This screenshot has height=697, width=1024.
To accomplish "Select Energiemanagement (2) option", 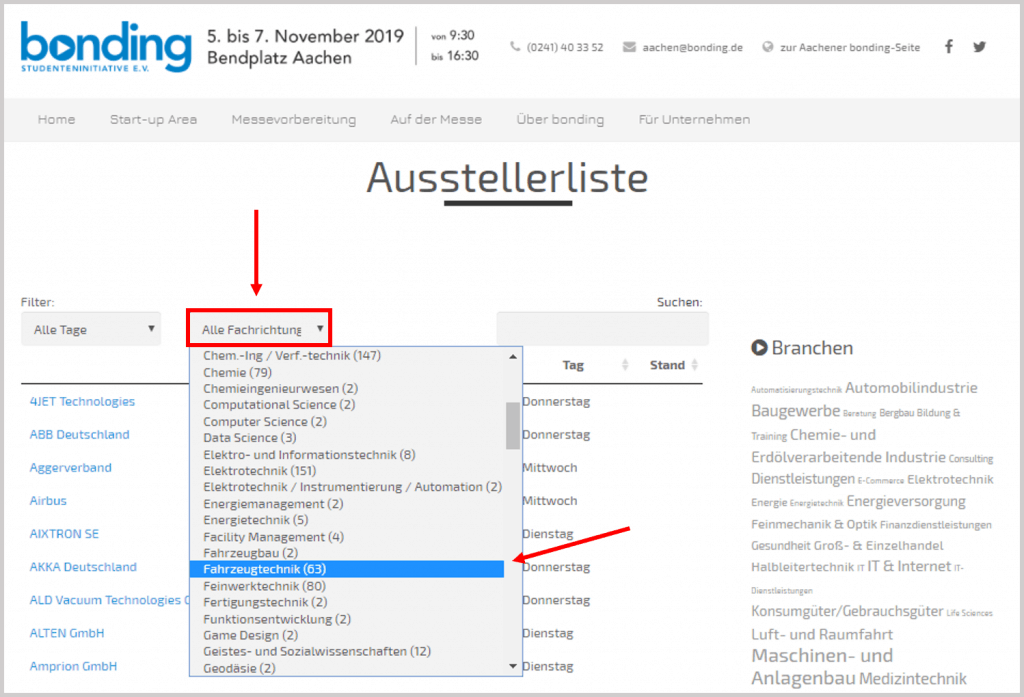I will click(273, 504).
